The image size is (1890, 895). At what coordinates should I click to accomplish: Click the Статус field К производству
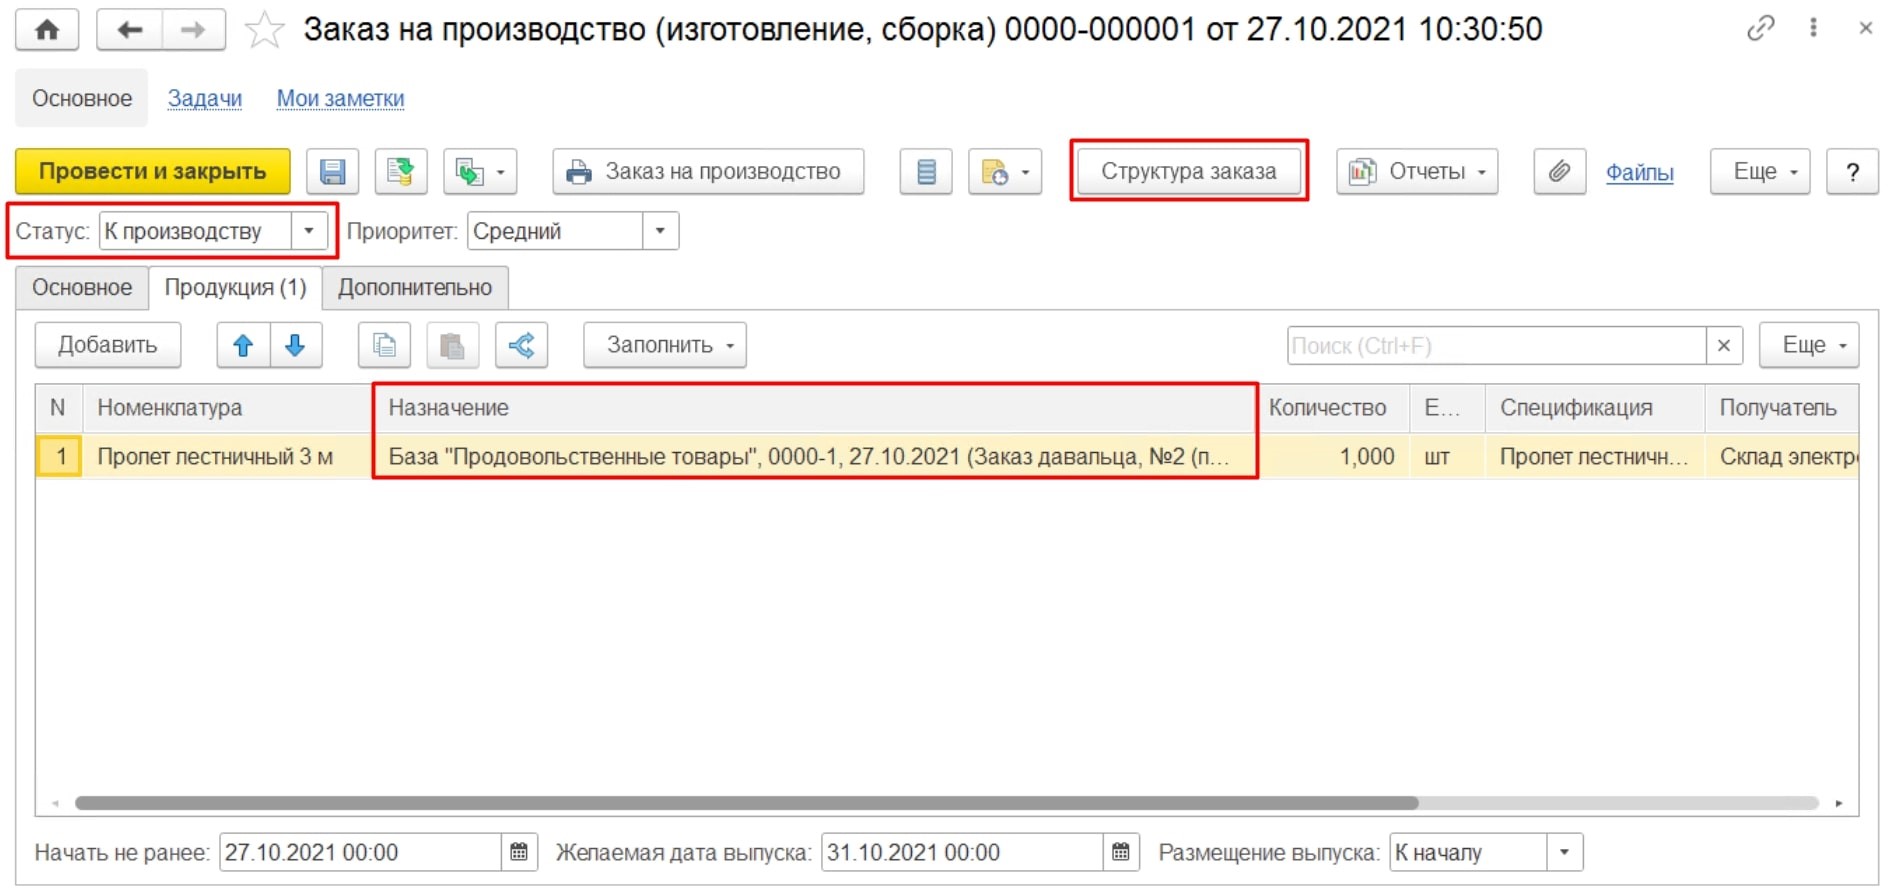point(196,231)
